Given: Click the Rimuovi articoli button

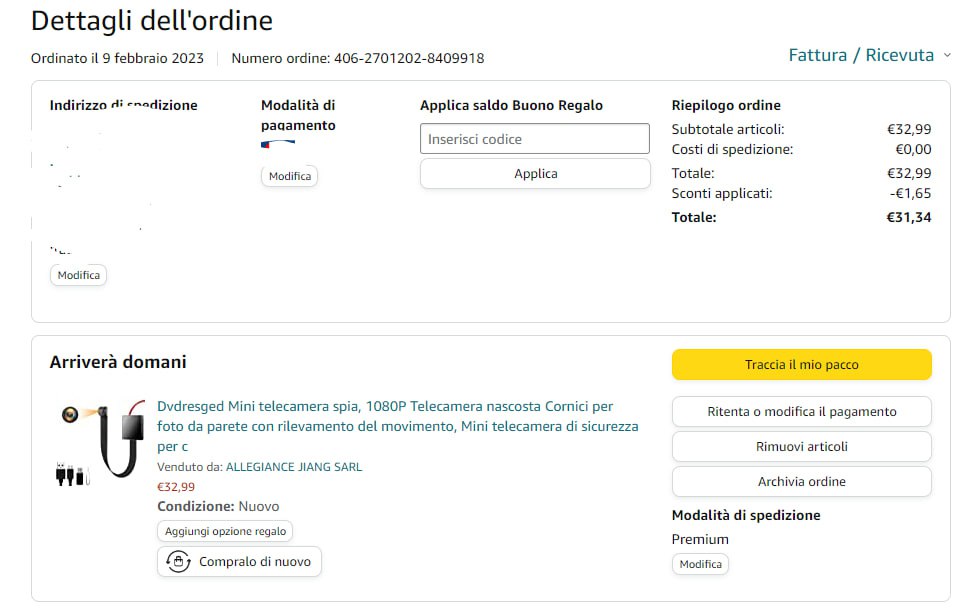Looking at the screenshot, I should point(801,446).
